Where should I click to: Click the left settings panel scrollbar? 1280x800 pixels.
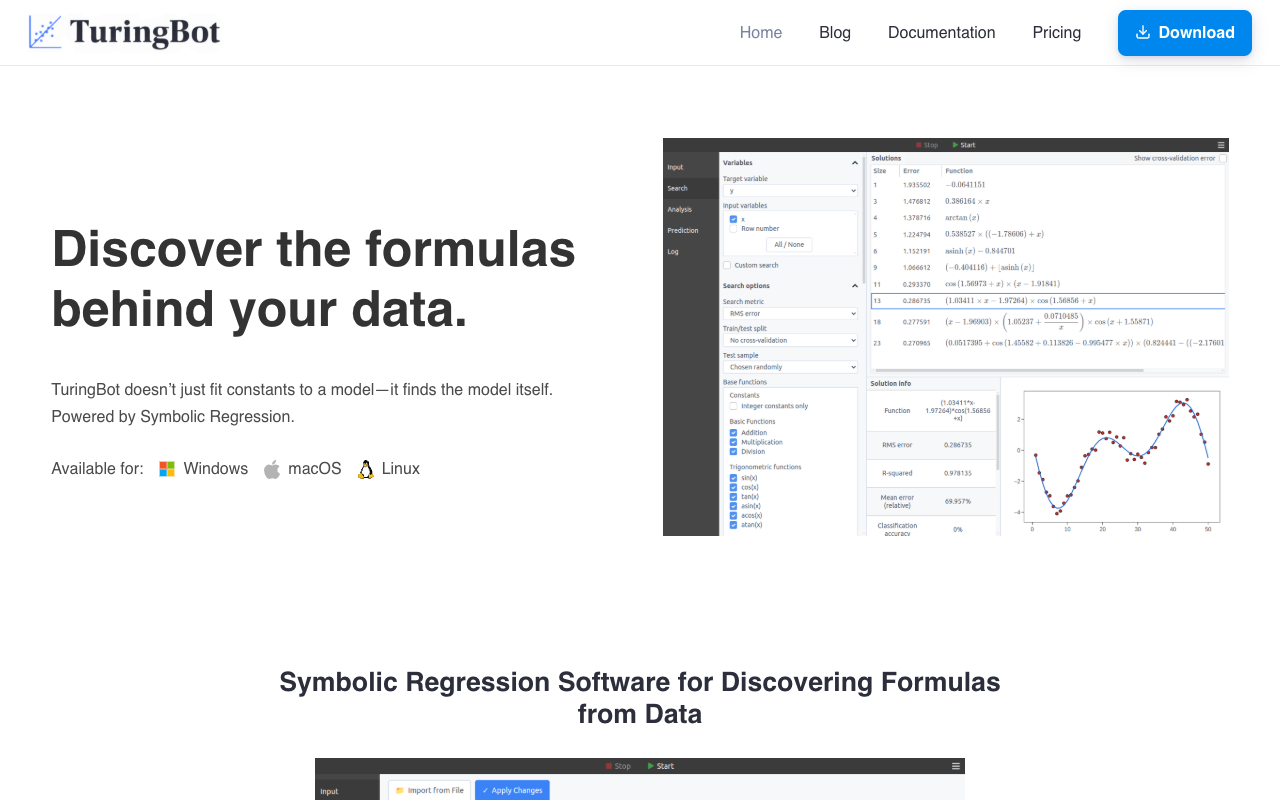click(863, 218)
